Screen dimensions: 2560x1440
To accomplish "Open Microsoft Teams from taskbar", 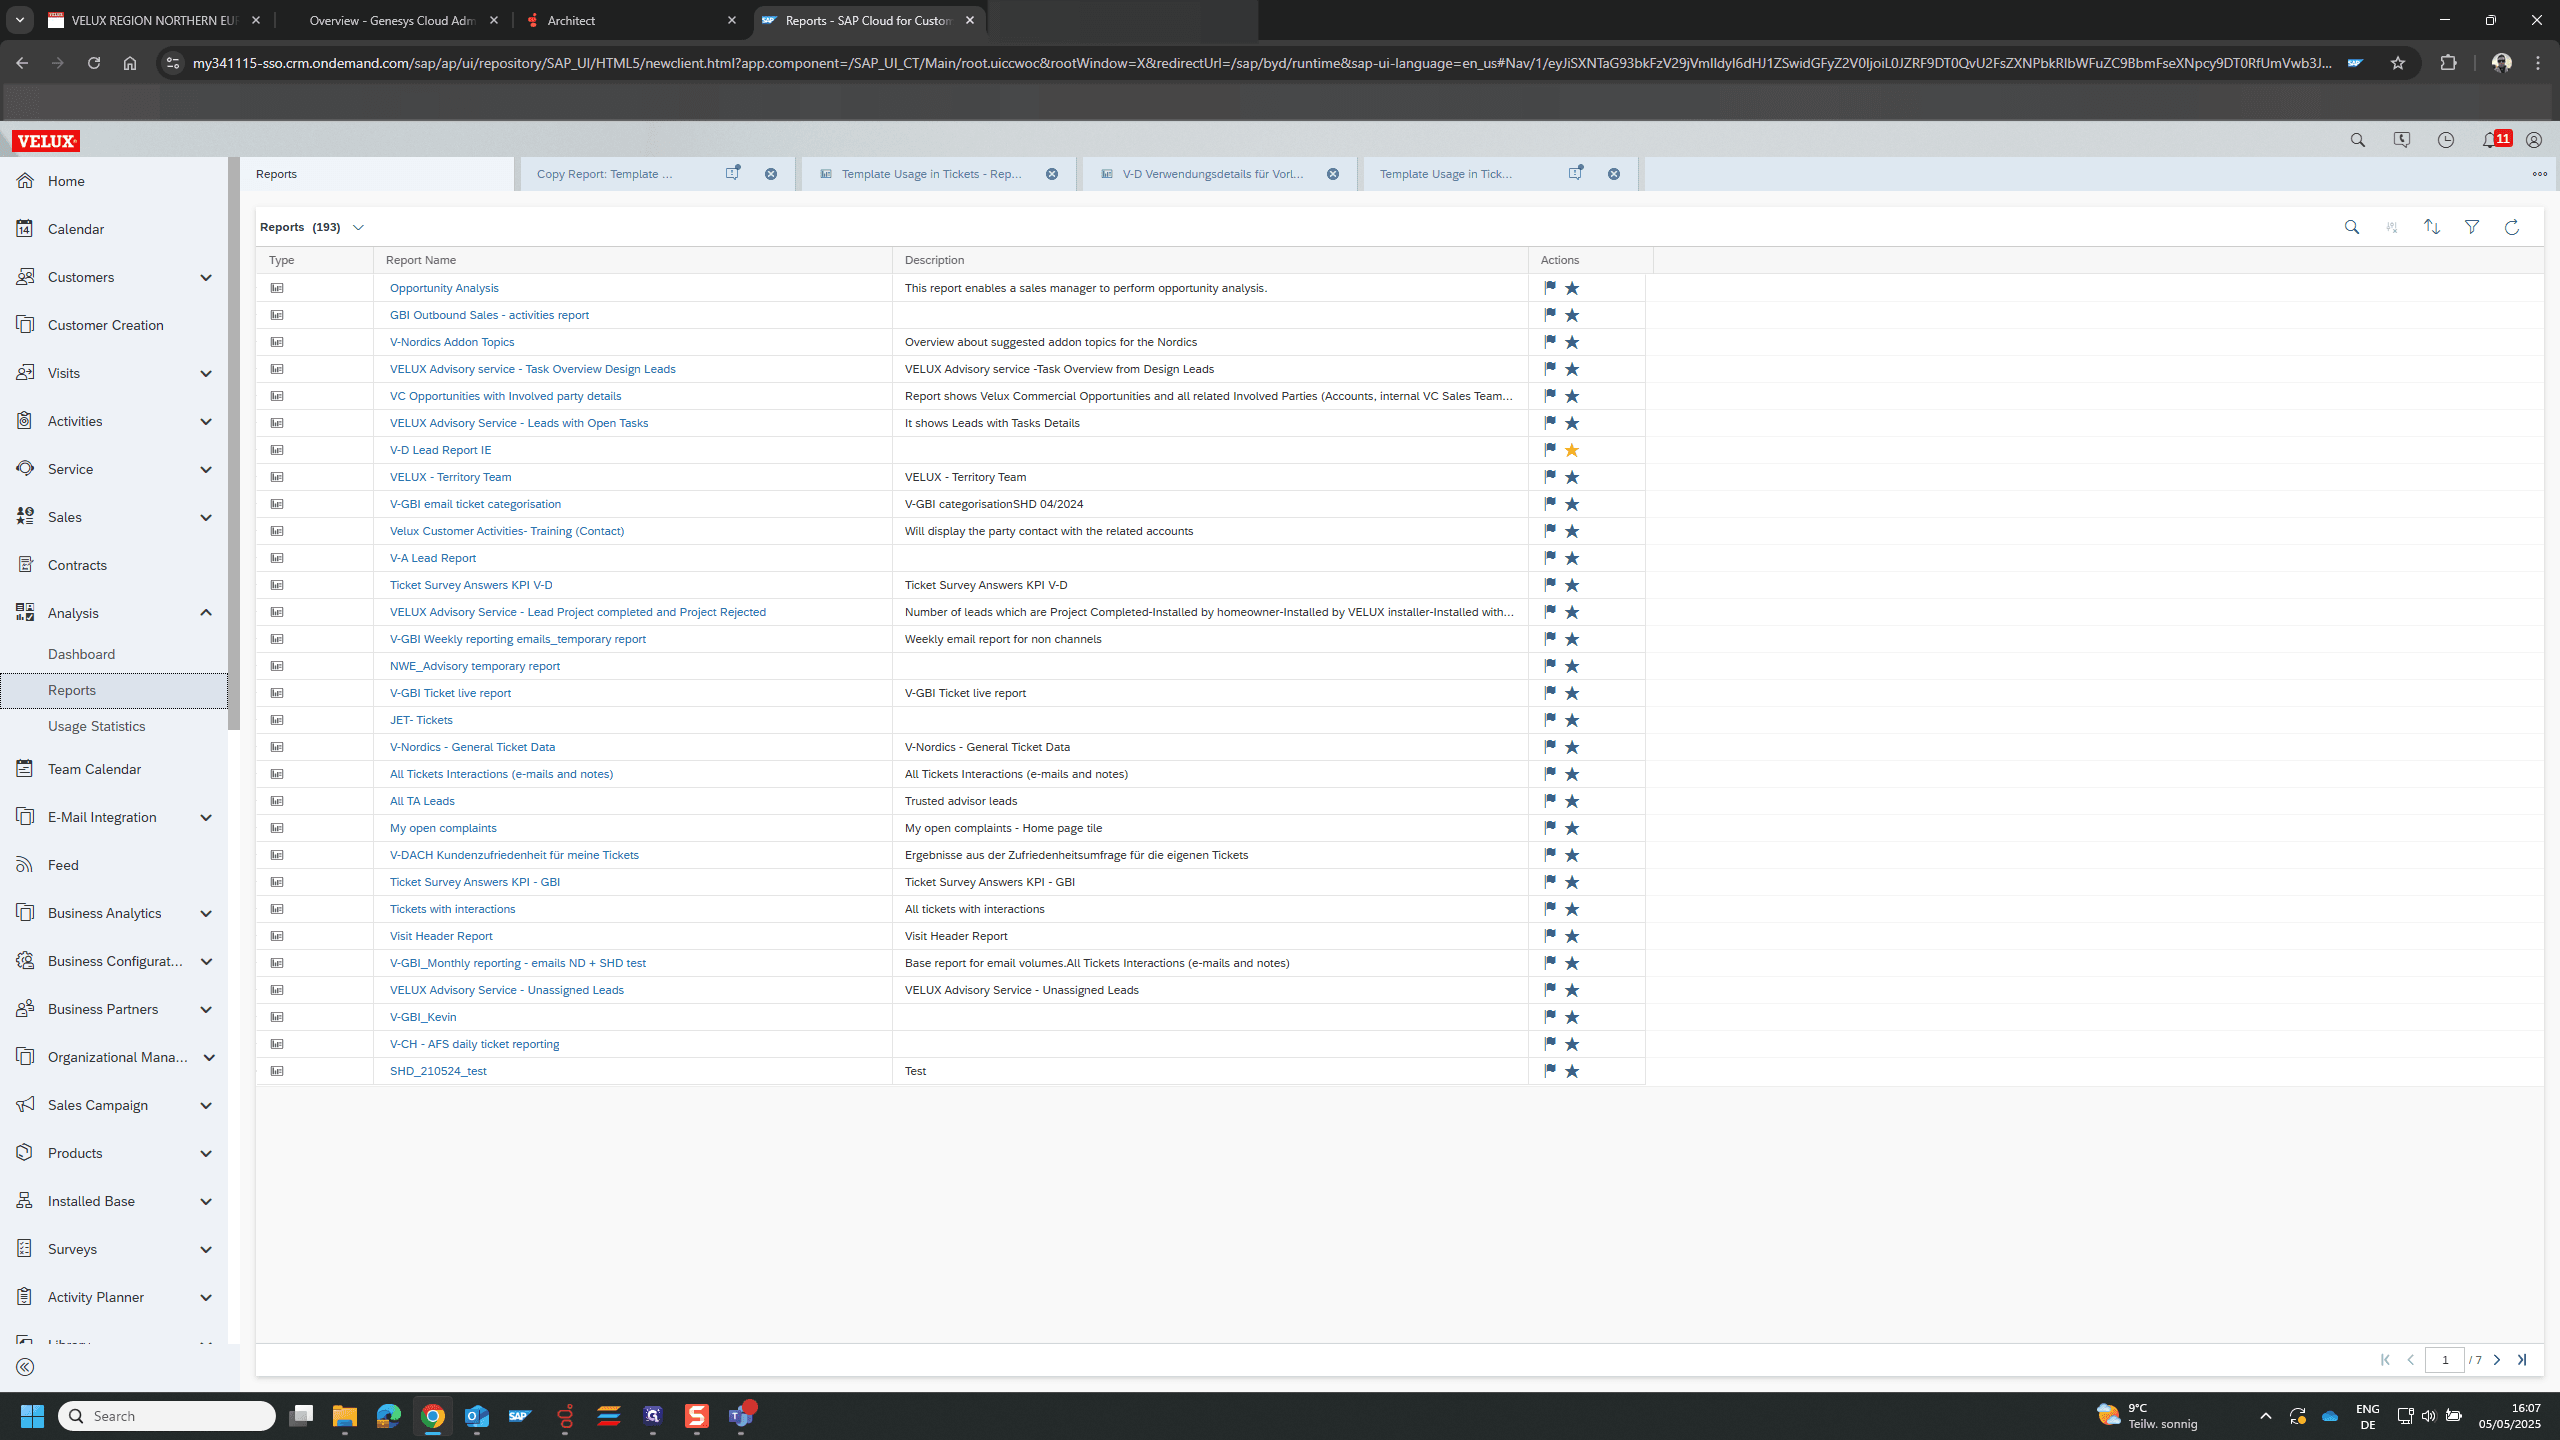I will click(x=741, y=1416).
